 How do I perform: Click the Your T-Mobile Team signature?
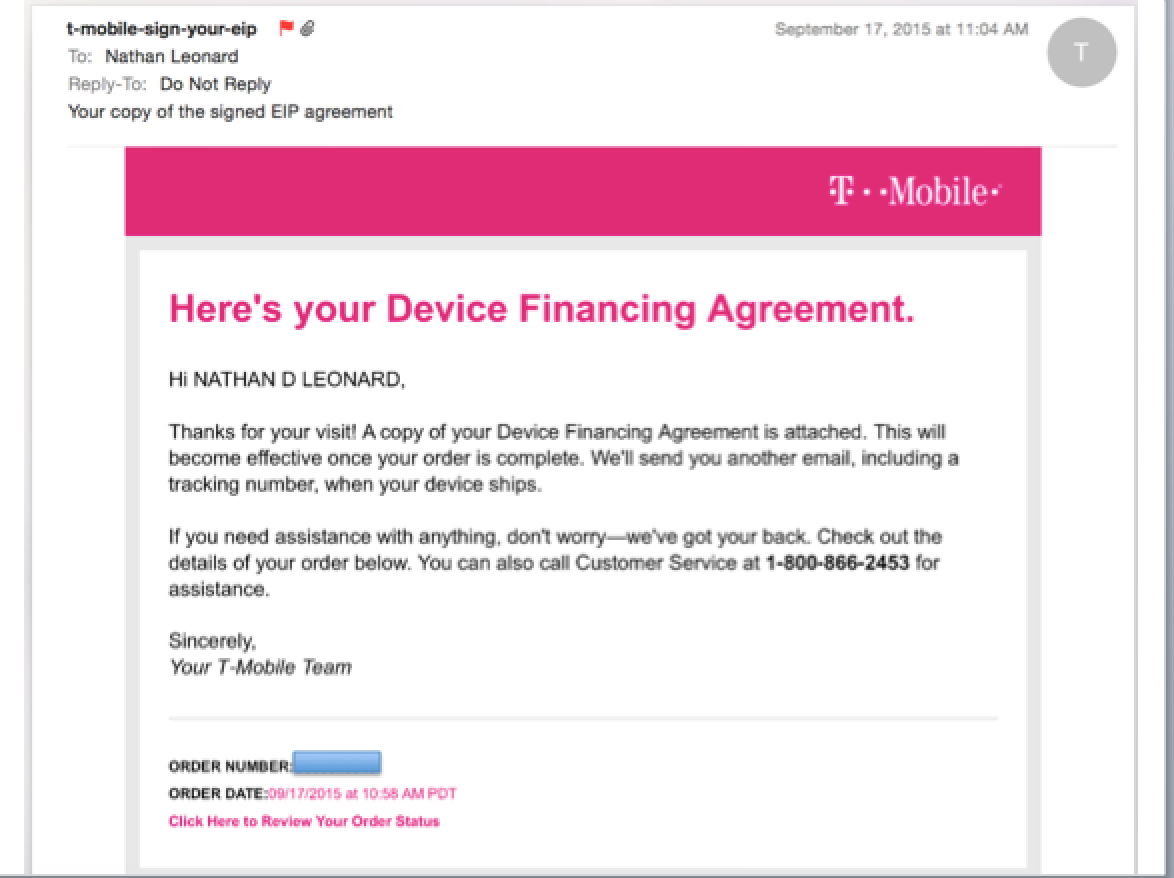[x=261, y=667]
